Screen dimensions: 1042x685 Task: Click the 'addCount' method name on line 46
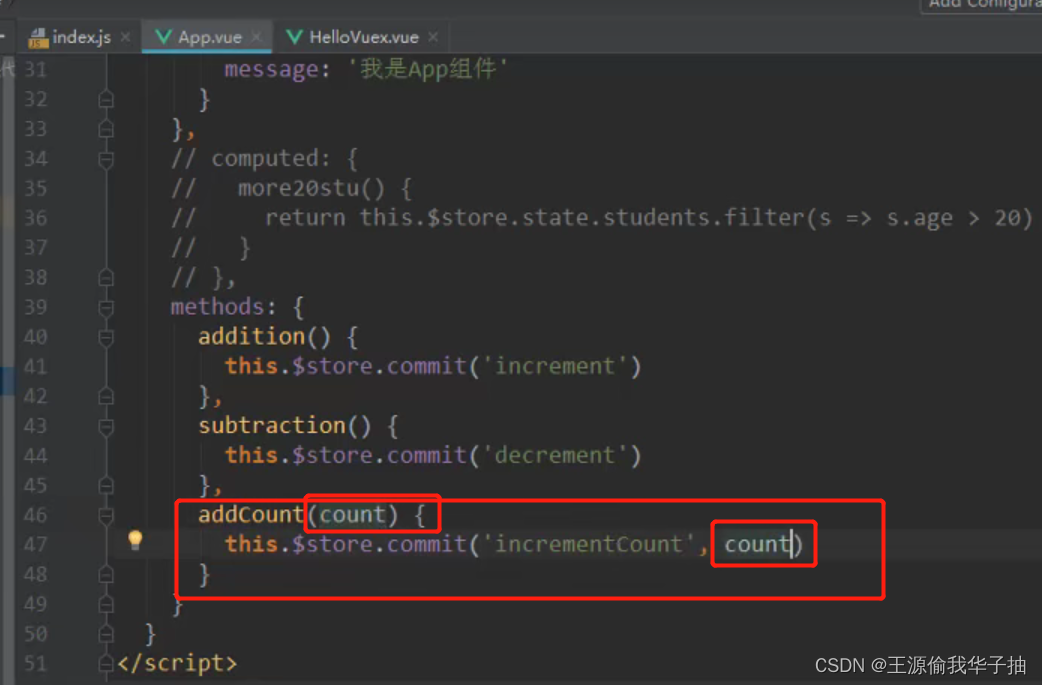pyautogui.click(x=251, y=515)
